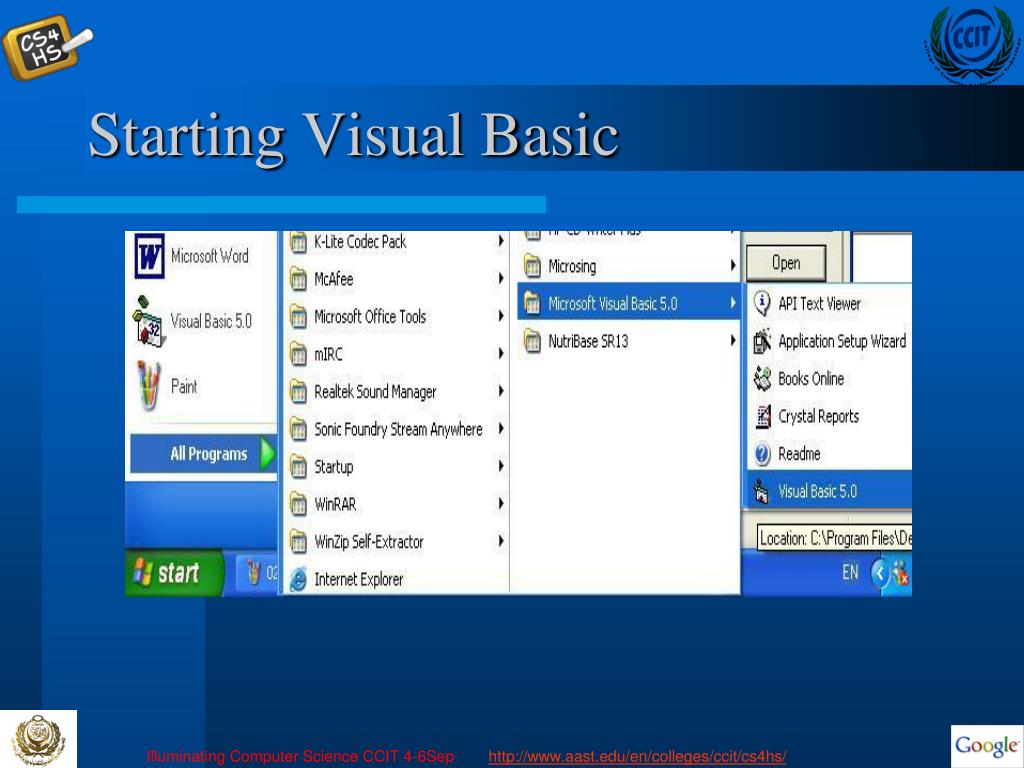The height and width of the screenshot is (768, 1024).
Task: Click the Realtek Sound Manager label
Action: tap(375, 392)
